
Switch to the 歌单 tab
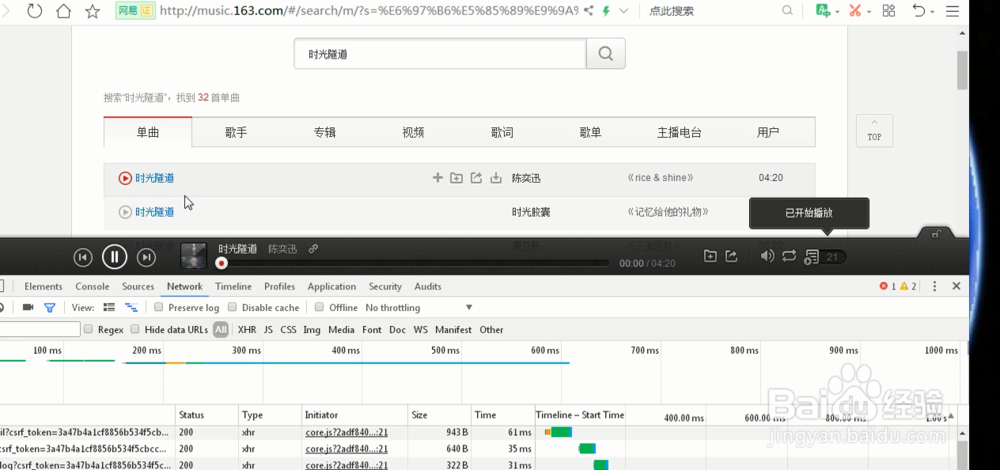click(591, 133)
